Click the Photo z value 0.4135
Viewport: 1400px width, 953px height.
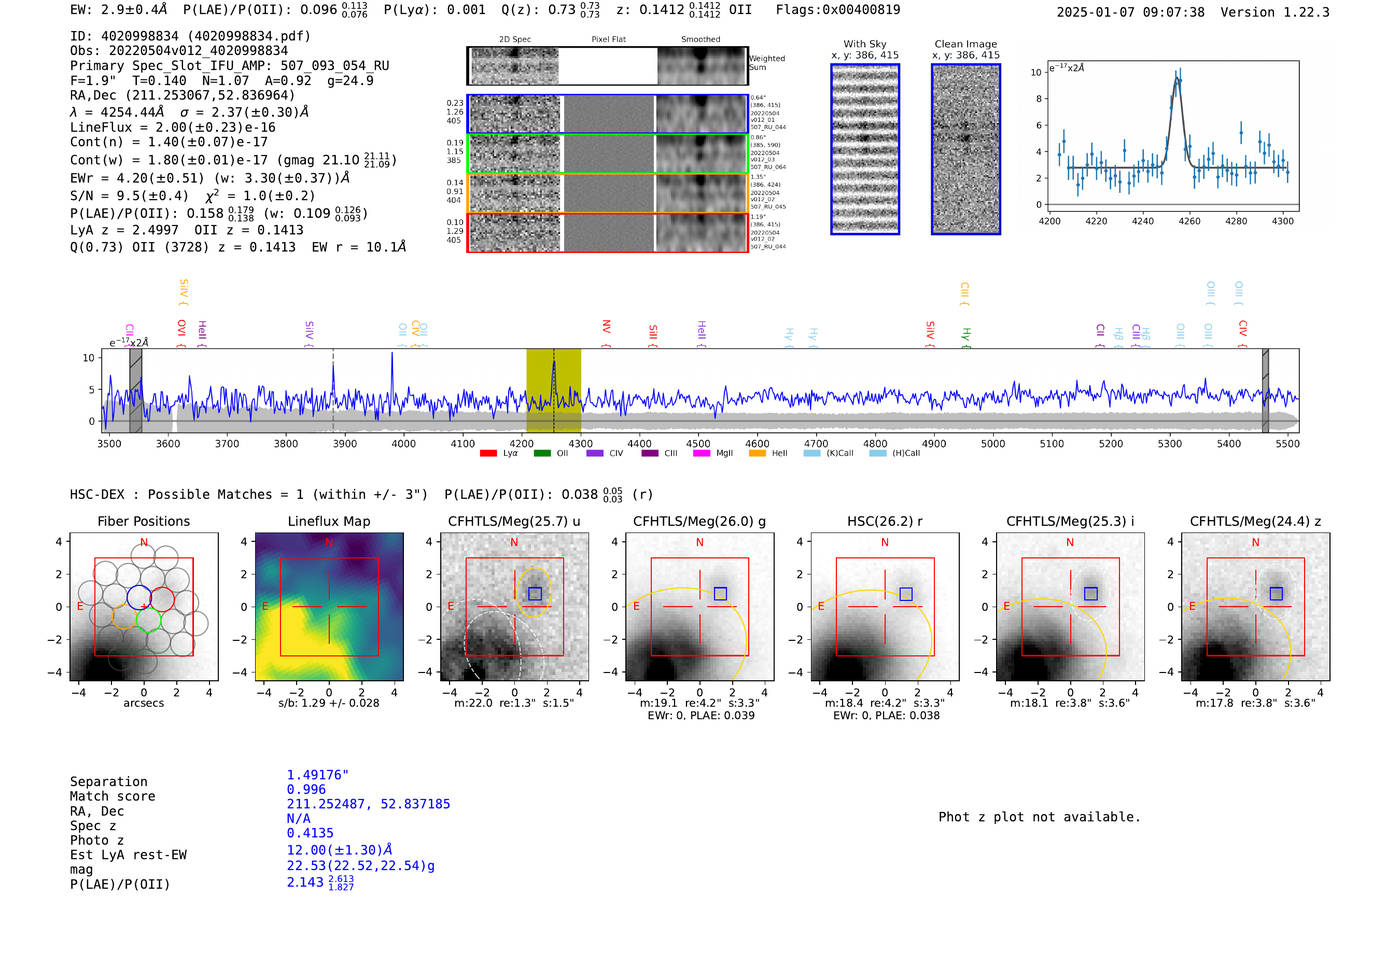click(310, 833)
